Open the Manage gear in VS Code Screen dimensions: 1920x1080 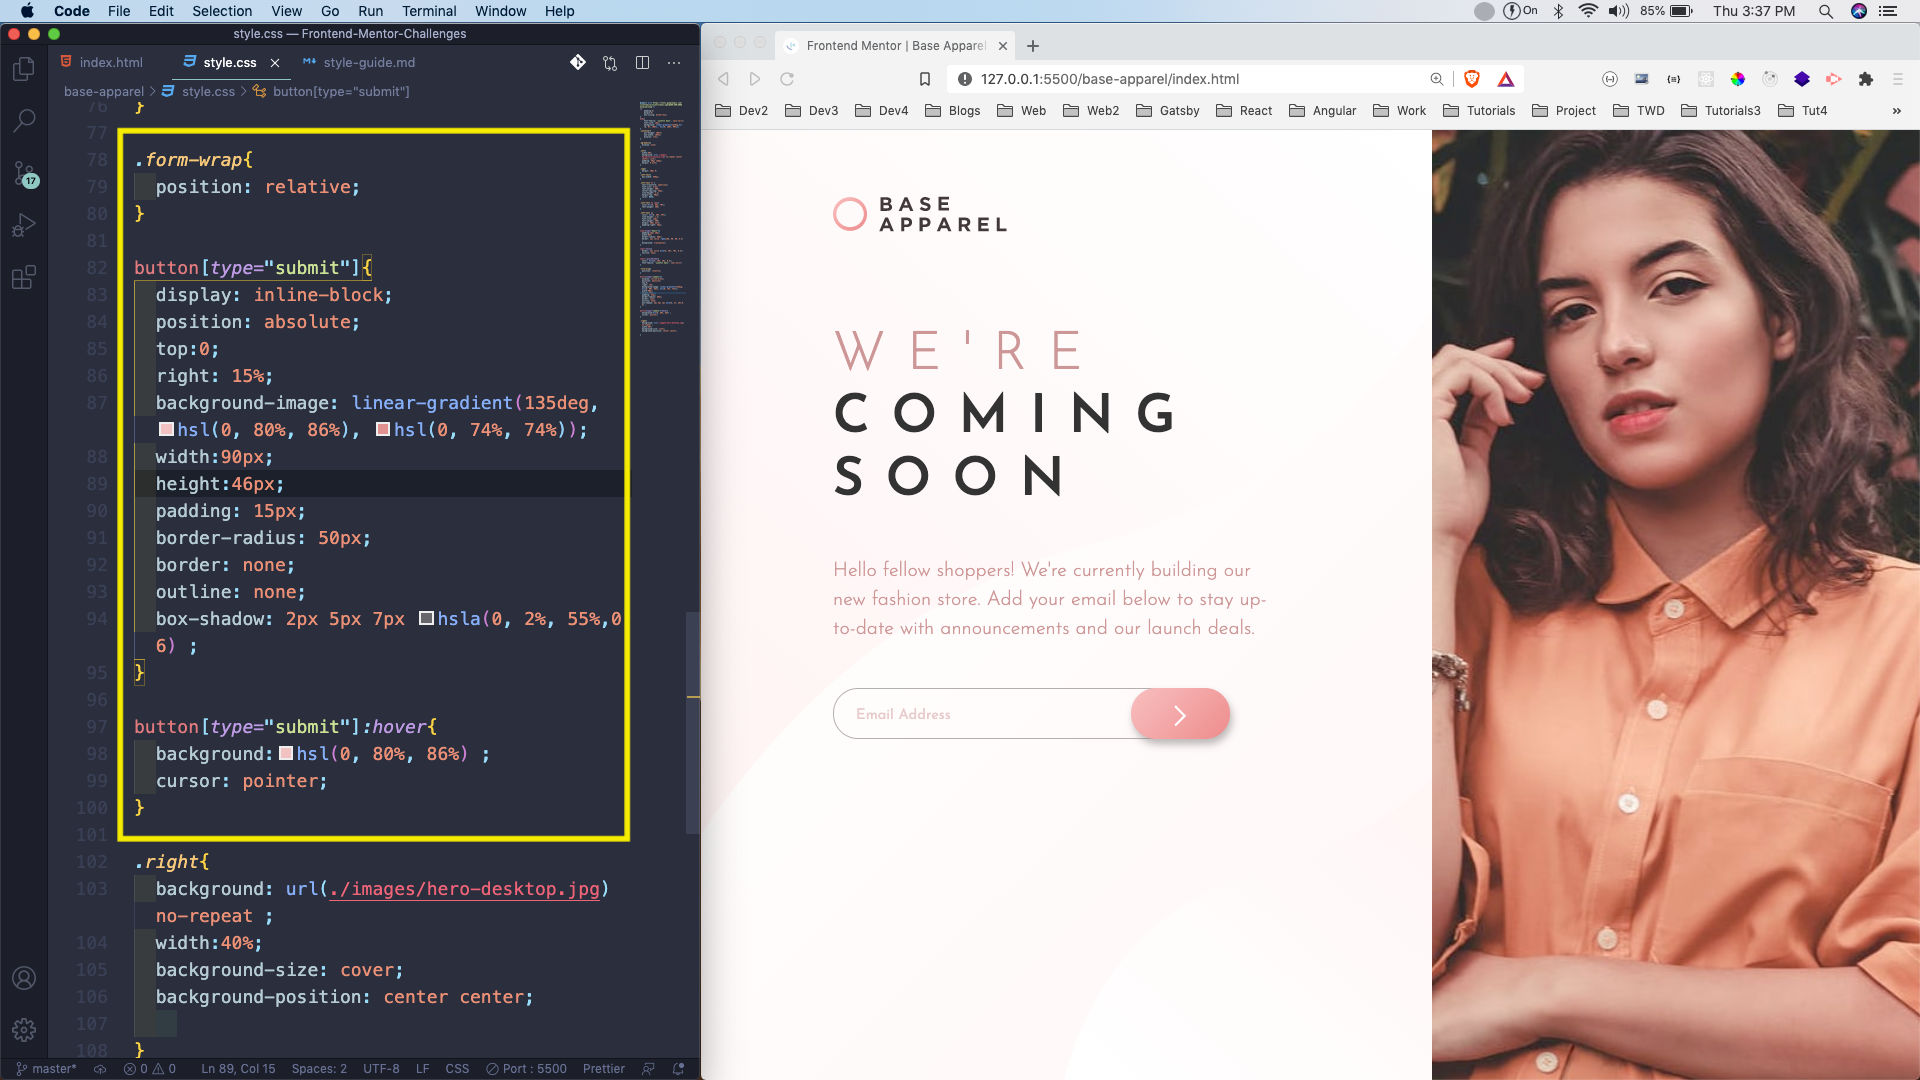24,1030
